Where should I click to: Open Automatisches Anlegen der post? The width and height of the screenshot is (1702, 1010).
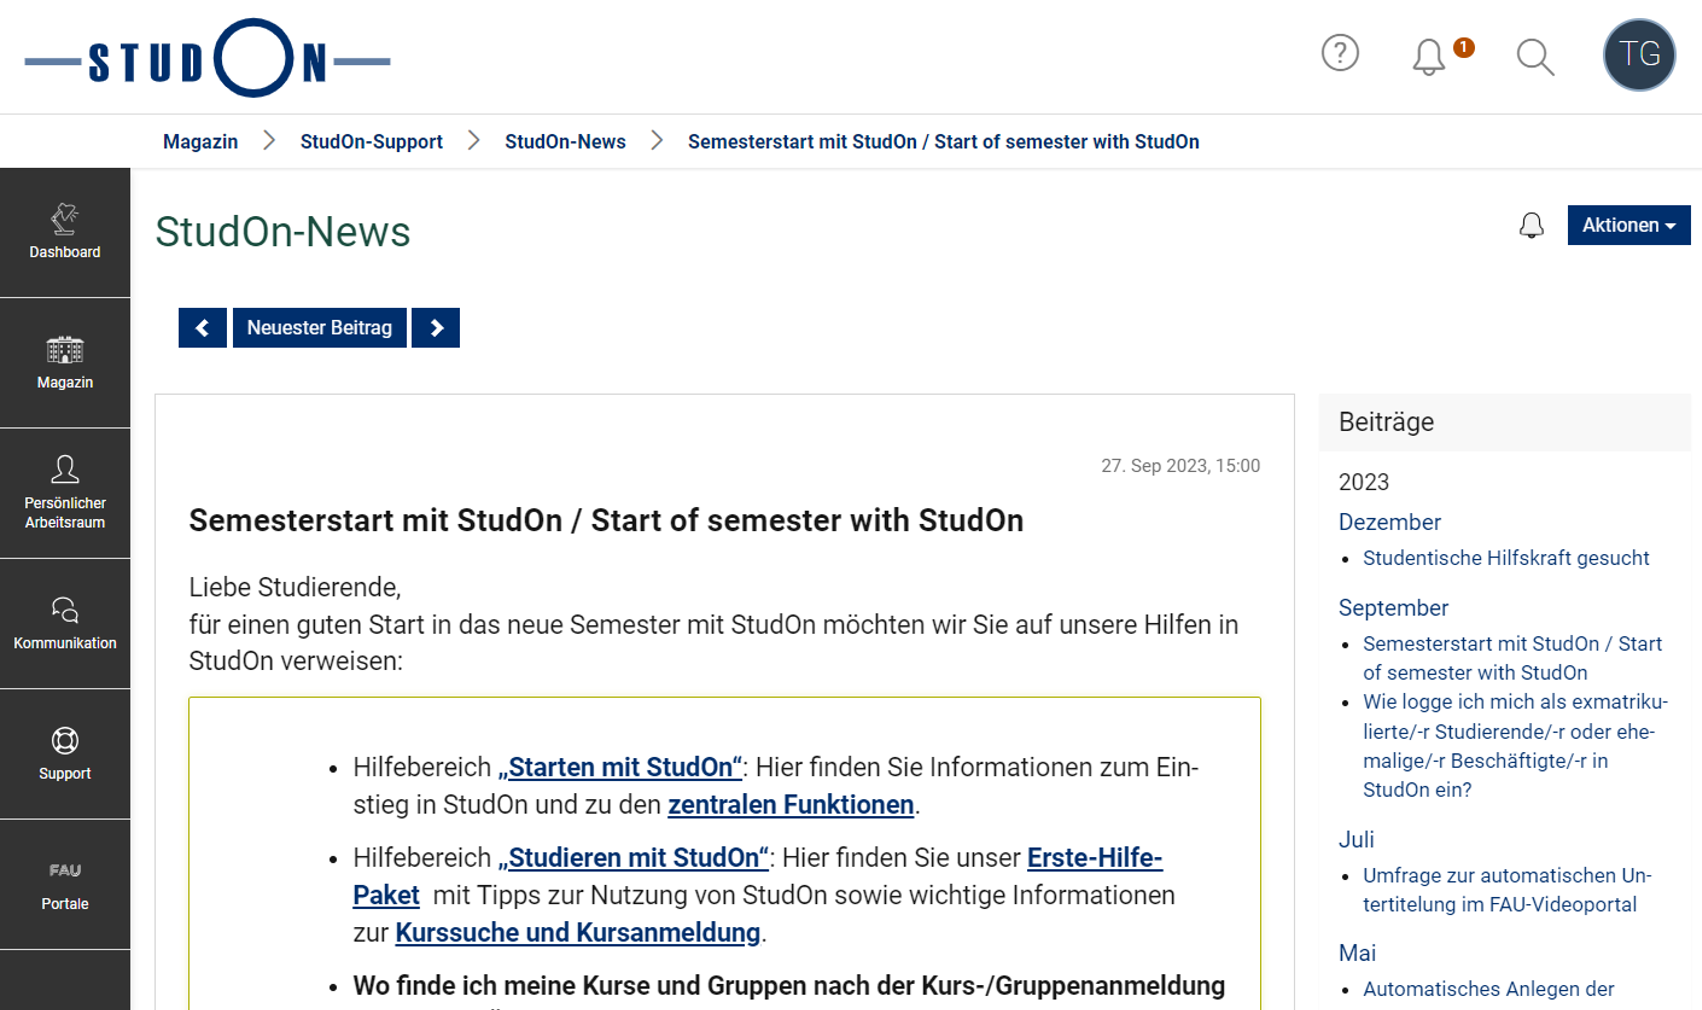(1488, 989)
